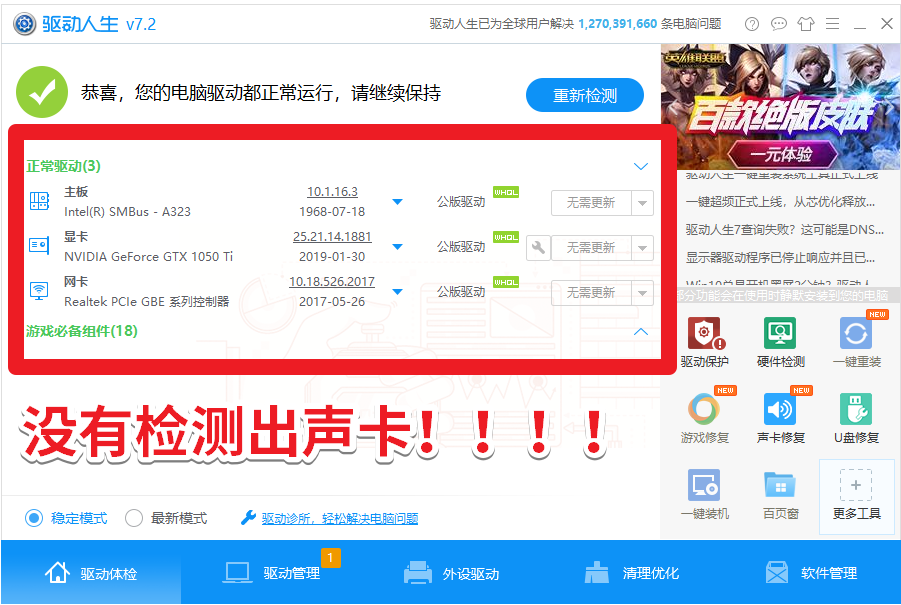901x605 pixels.
Task: Open the 驱动诊所，轻松解决电脑问题 link
Action: coord(340,518)
